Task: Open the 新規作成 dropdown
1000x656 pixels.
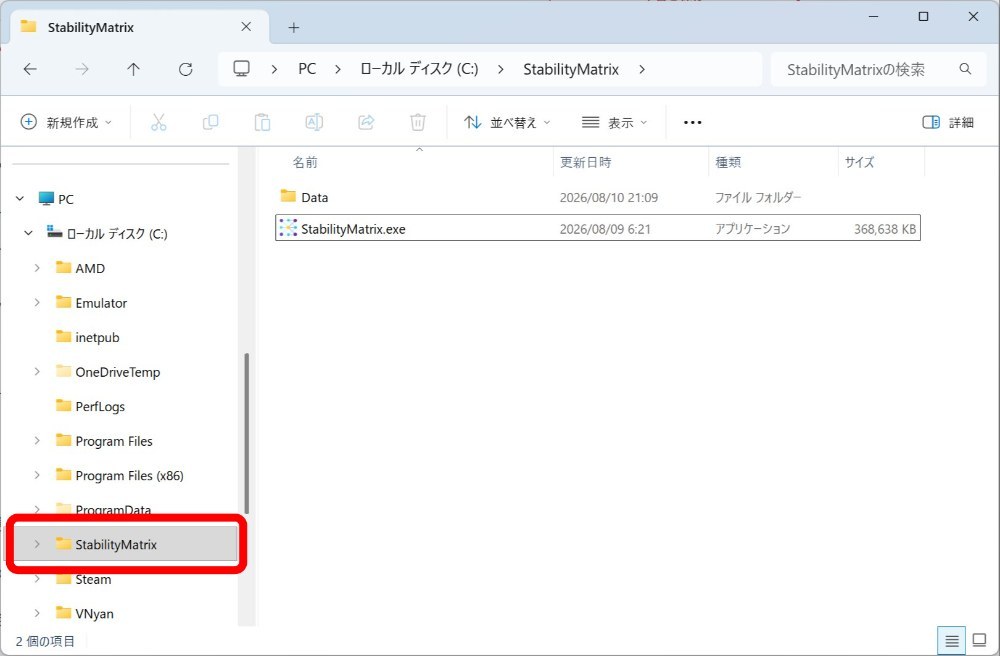Action: click(x=66, y=122)
